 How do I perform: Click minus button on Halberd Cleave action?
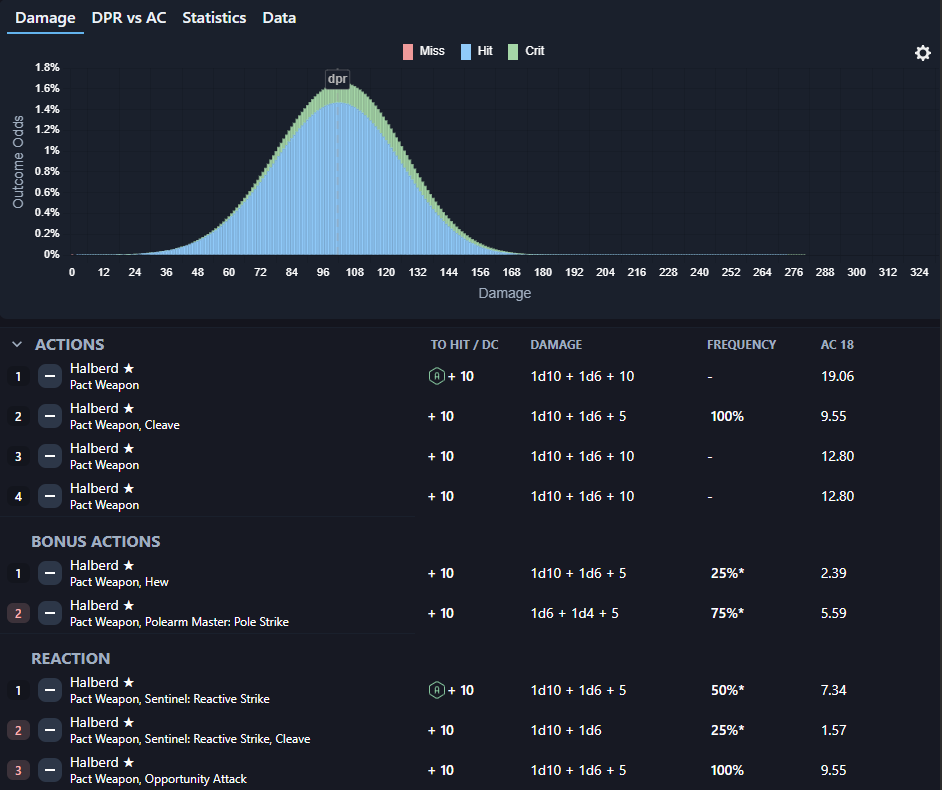point(50,416)
